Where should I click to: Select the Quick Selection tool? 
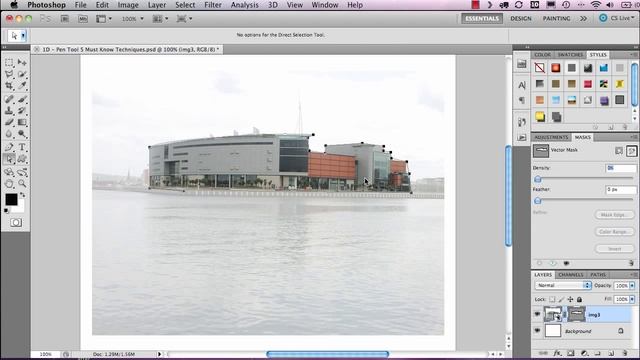(x=22, y=74)
